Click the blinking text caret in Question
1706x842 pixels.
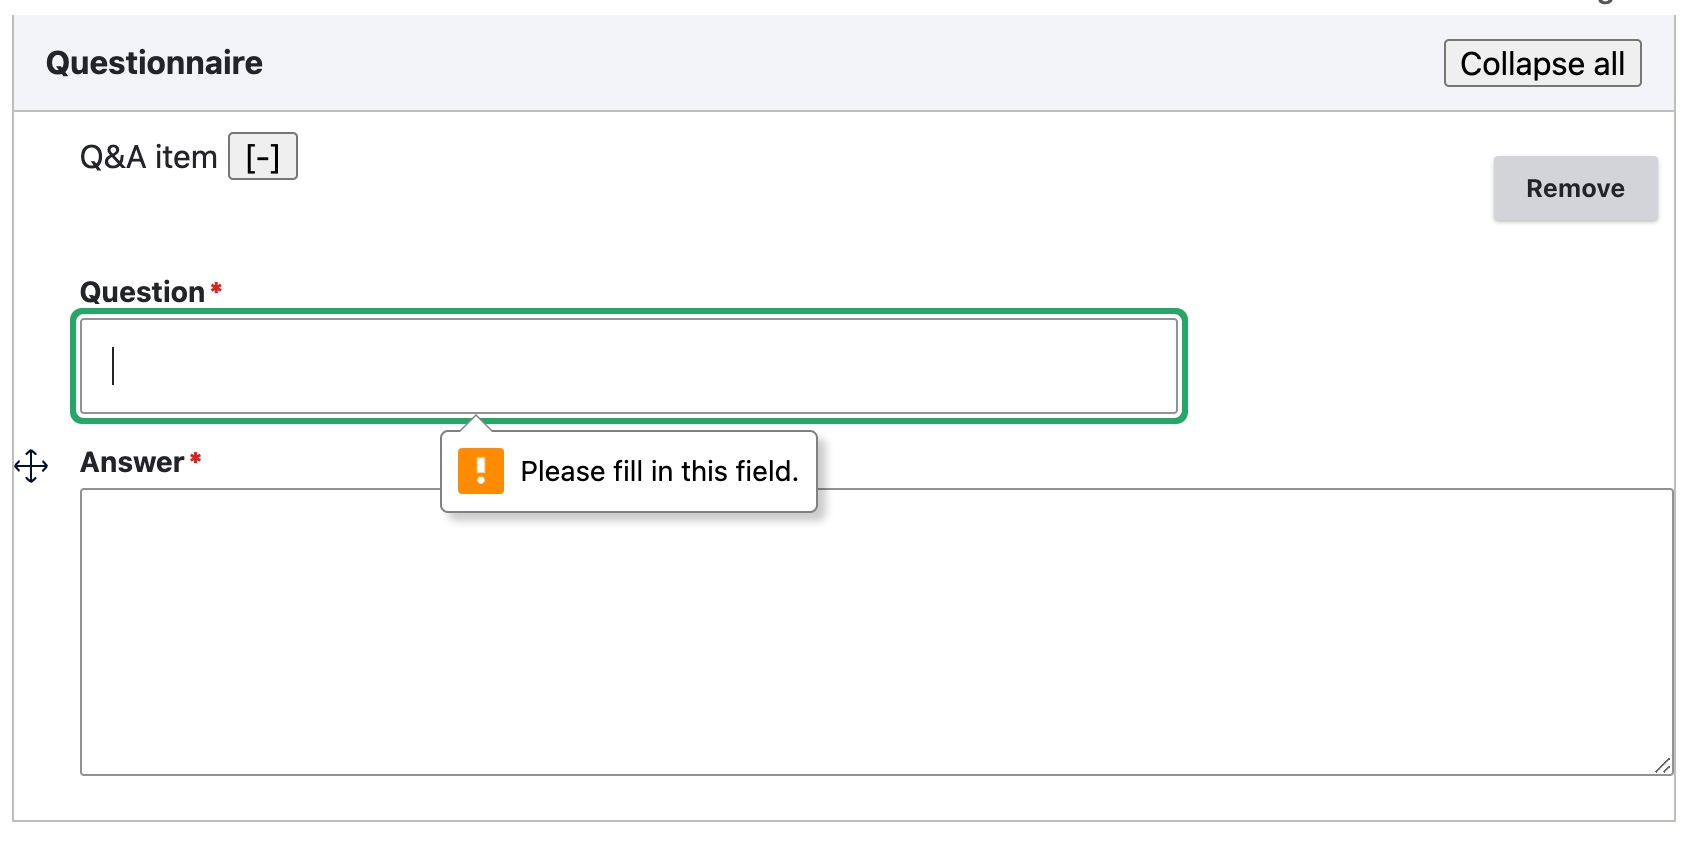(113, 366)
